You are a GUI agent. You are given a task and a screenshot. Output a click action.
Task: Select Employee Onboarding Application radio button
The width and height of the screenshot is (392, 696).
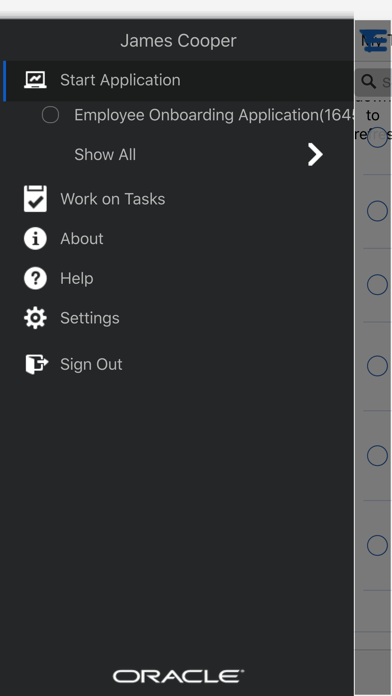(50, 115)
